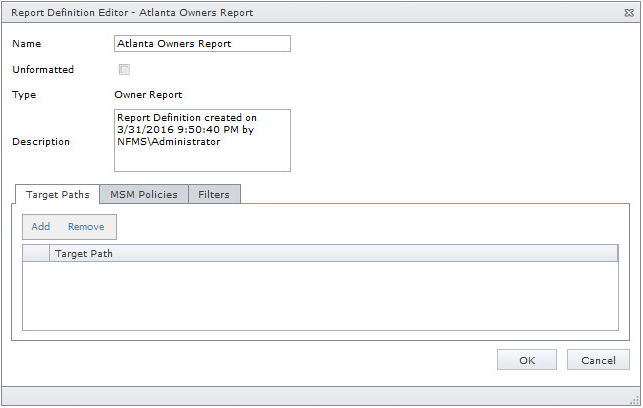This screenshot has width=643, height=408.
Task: Click the Name label
Action: tap(27, 44)
